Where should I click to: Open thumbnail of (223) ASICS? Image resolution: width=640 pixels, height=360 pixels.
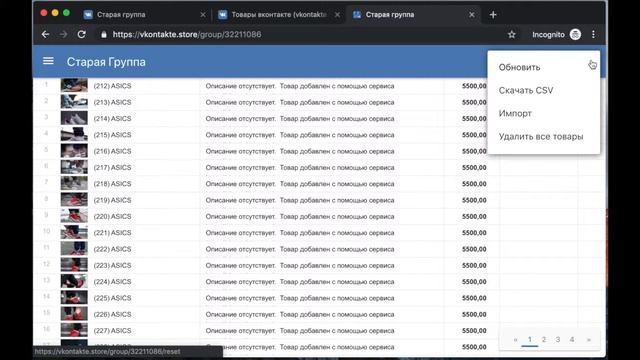pyautogui.click(x=74, y=265)
